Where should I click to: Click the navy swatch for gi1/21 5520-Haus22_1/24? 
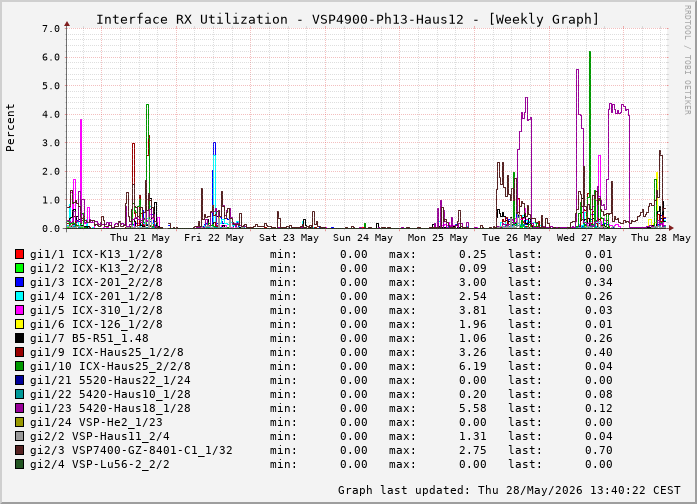(x=19, y=380)
